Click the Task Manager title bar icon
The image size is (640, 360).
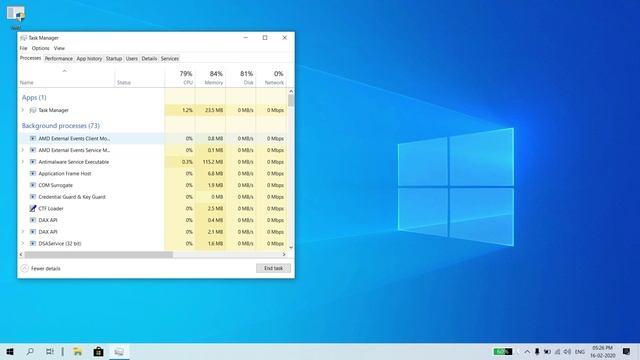23,38
